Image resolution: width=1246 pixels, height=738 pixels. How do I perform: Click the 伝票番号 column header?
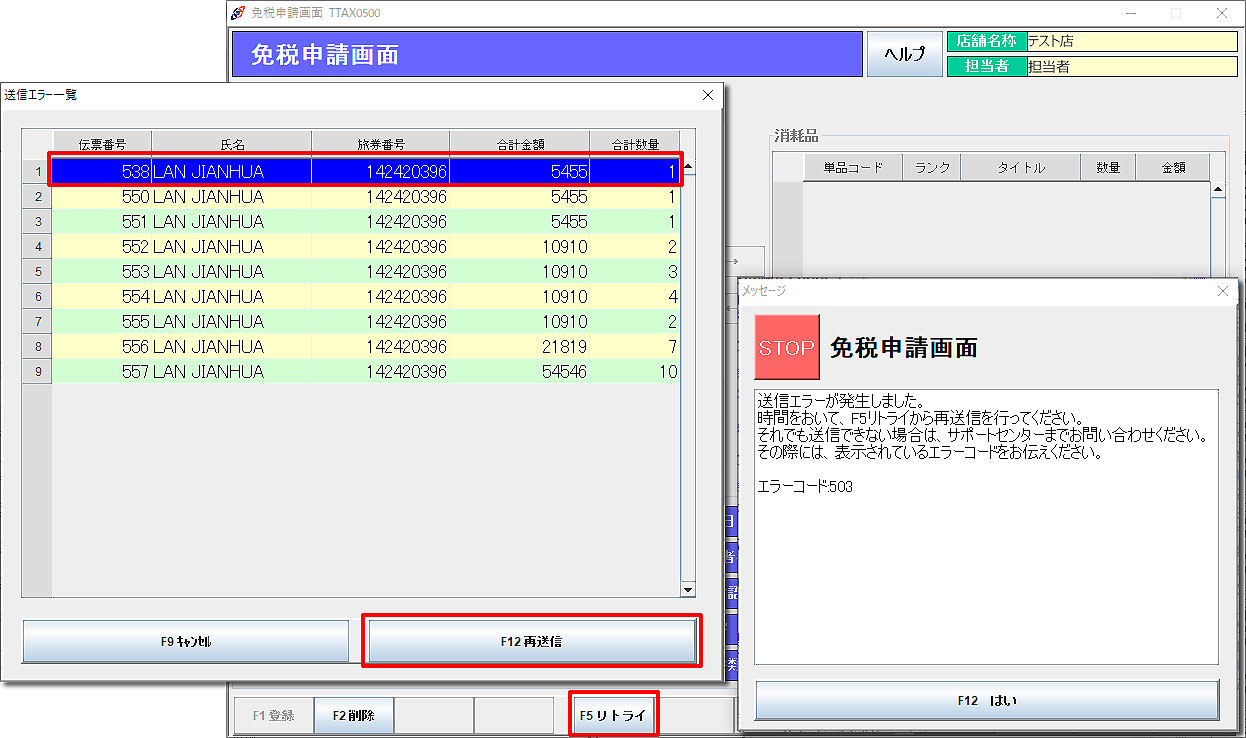click(x=101, y=144)
